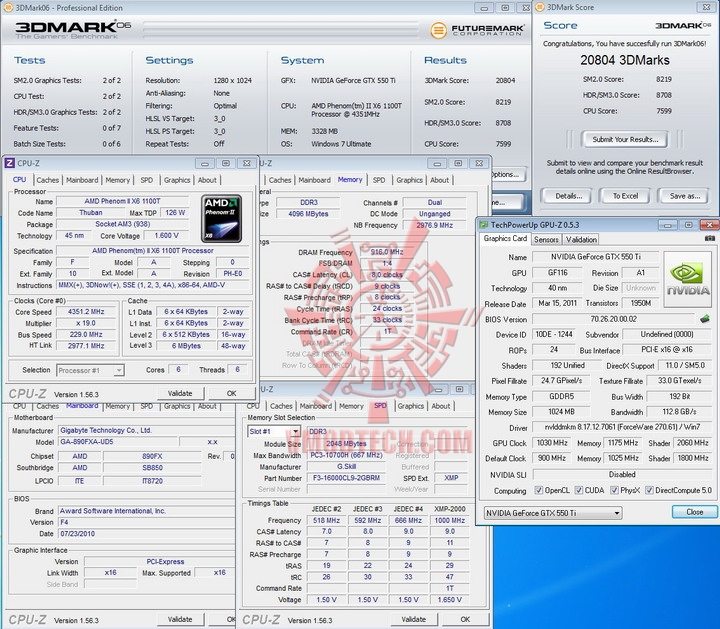720x629 pixels.
Task: Click the BIOS date 07/23/2010 field
Action: 146,534
